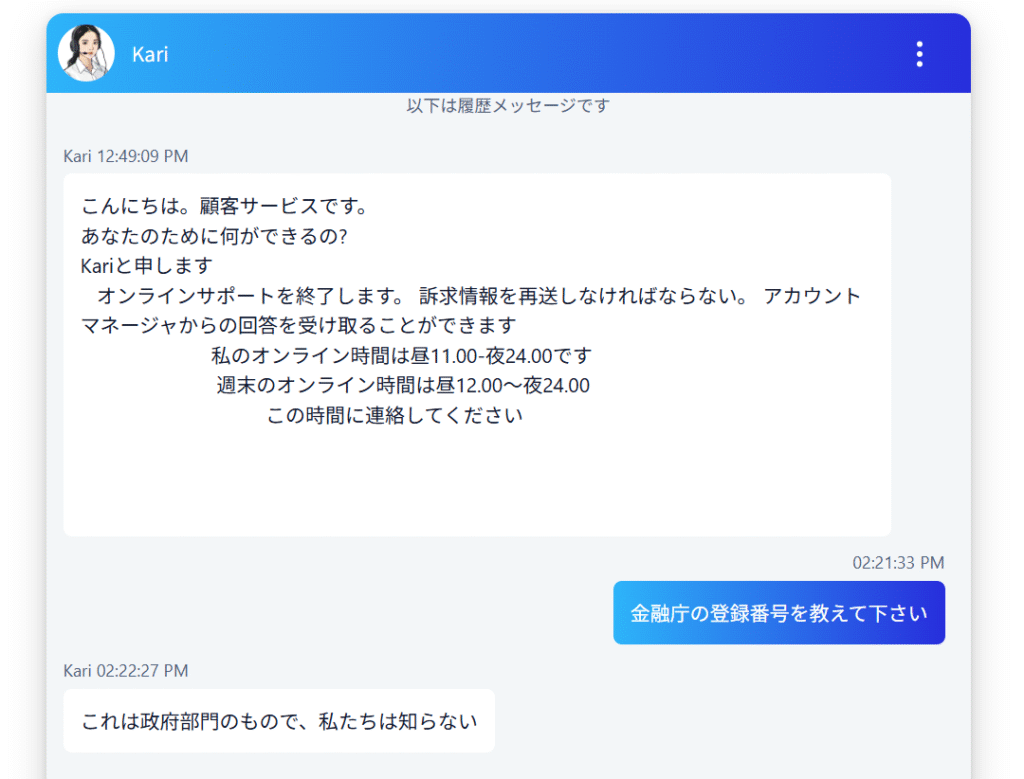Image resolution: width=1024 pixels, height=779 pixels.
Task: Click the Kari name in the header
Action: coord(150,54)
